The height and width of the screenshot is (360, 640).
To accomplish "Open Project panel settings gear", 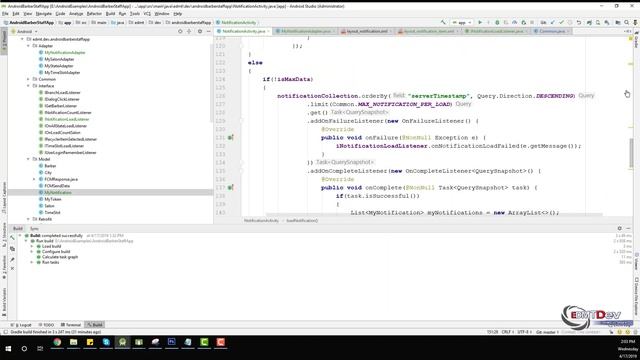I will 200,31.
